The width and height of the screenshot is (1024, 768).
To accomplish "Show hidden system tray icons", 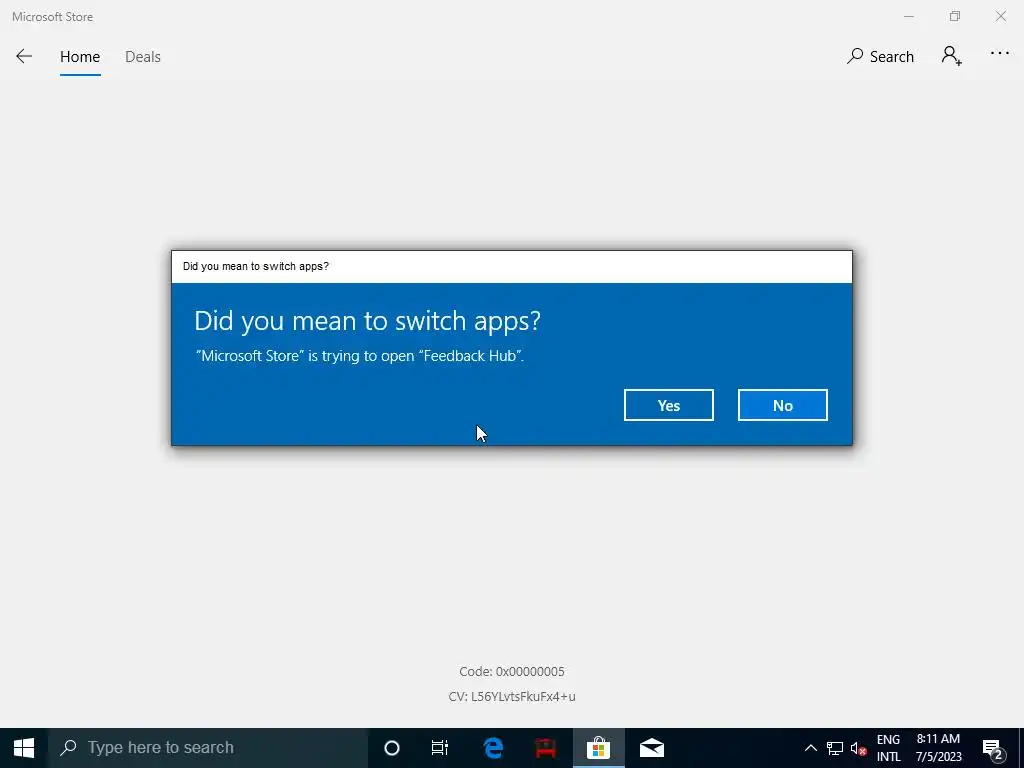I will [x=810, y=748].
